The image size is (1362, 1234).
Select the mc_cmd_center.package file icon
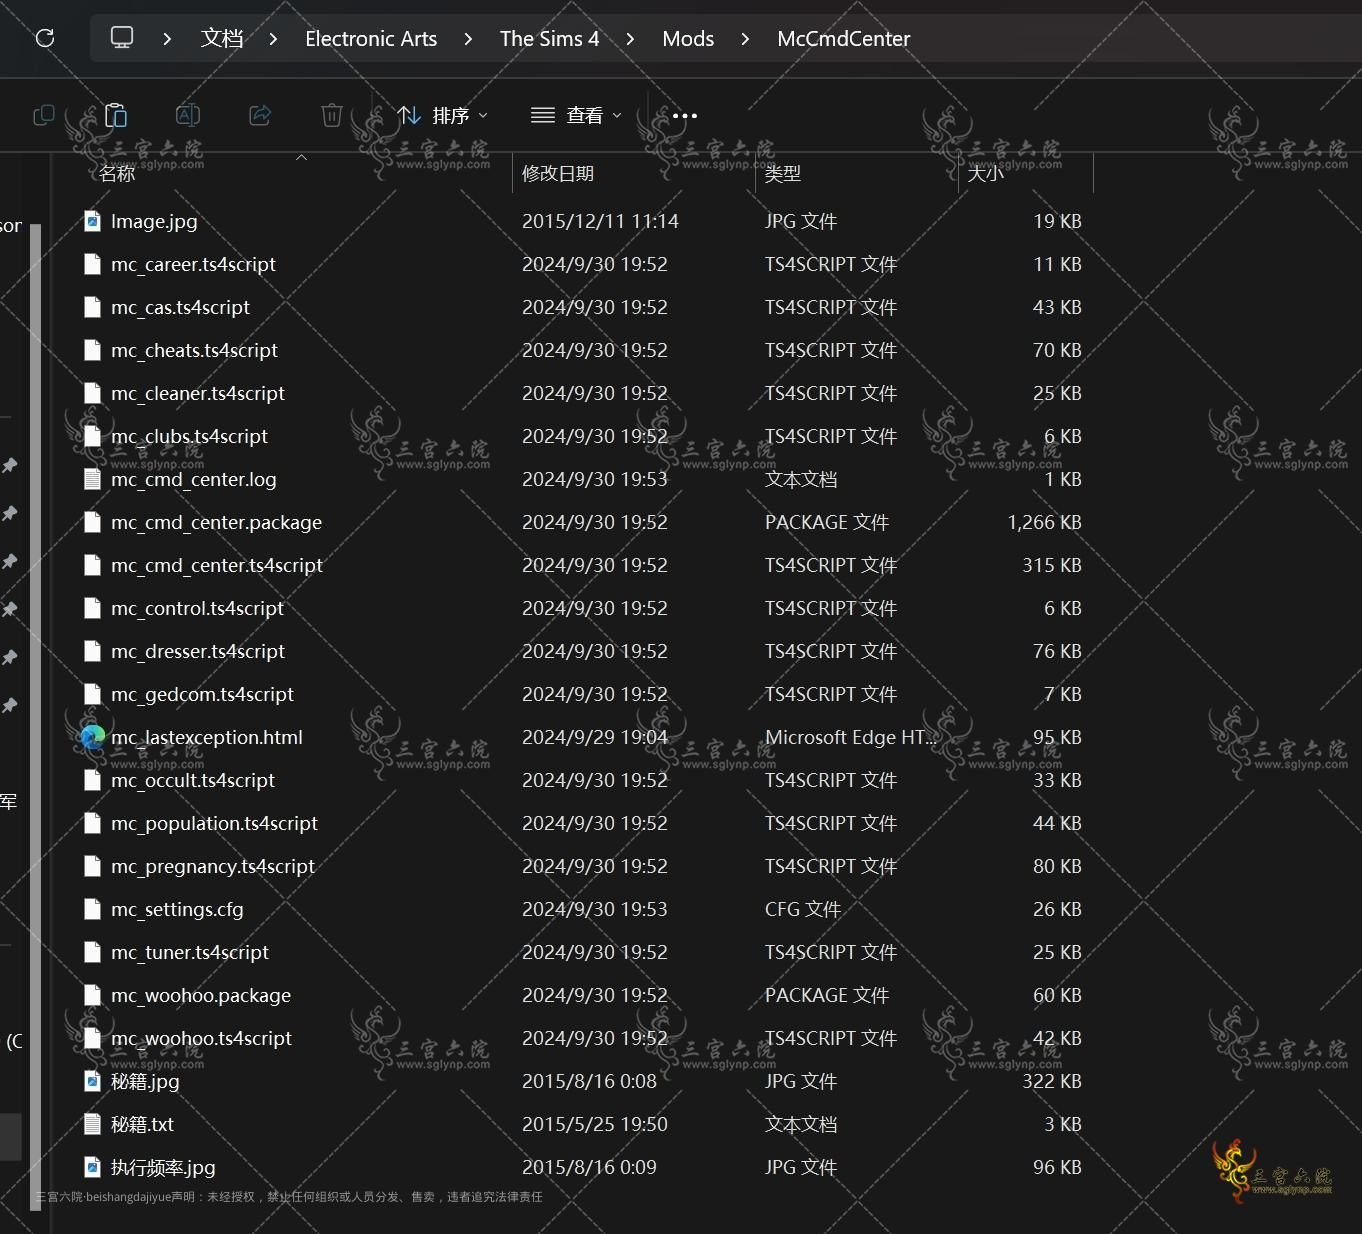pos(92,522)
